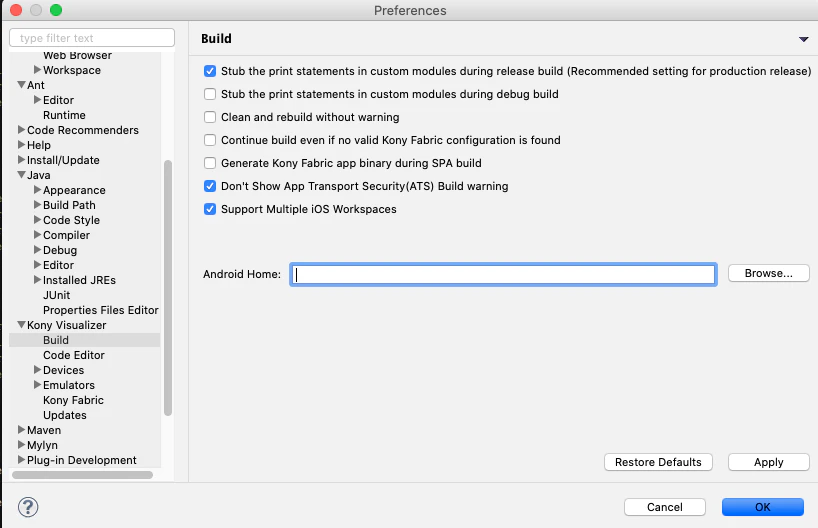Expand the Install/Update node
This screenshot has height=528, width=818.
tap(21, 160)
